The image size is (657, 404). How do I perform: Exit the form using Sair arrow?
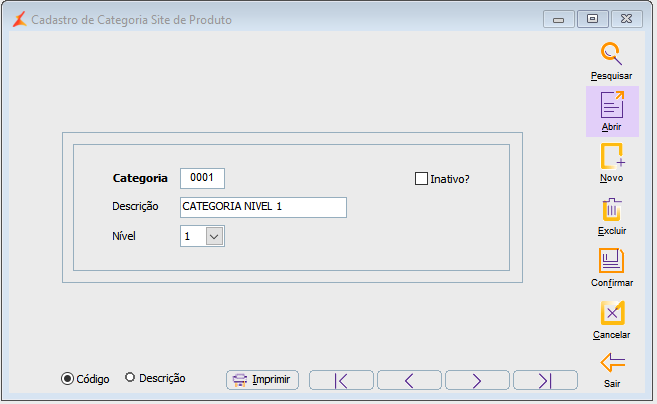611,362
